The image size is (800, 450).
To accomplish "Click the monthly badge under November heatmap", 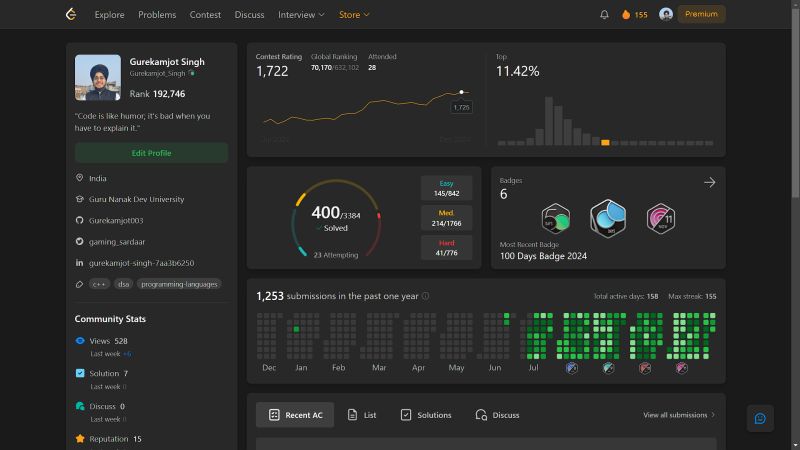I will [682, 368].
